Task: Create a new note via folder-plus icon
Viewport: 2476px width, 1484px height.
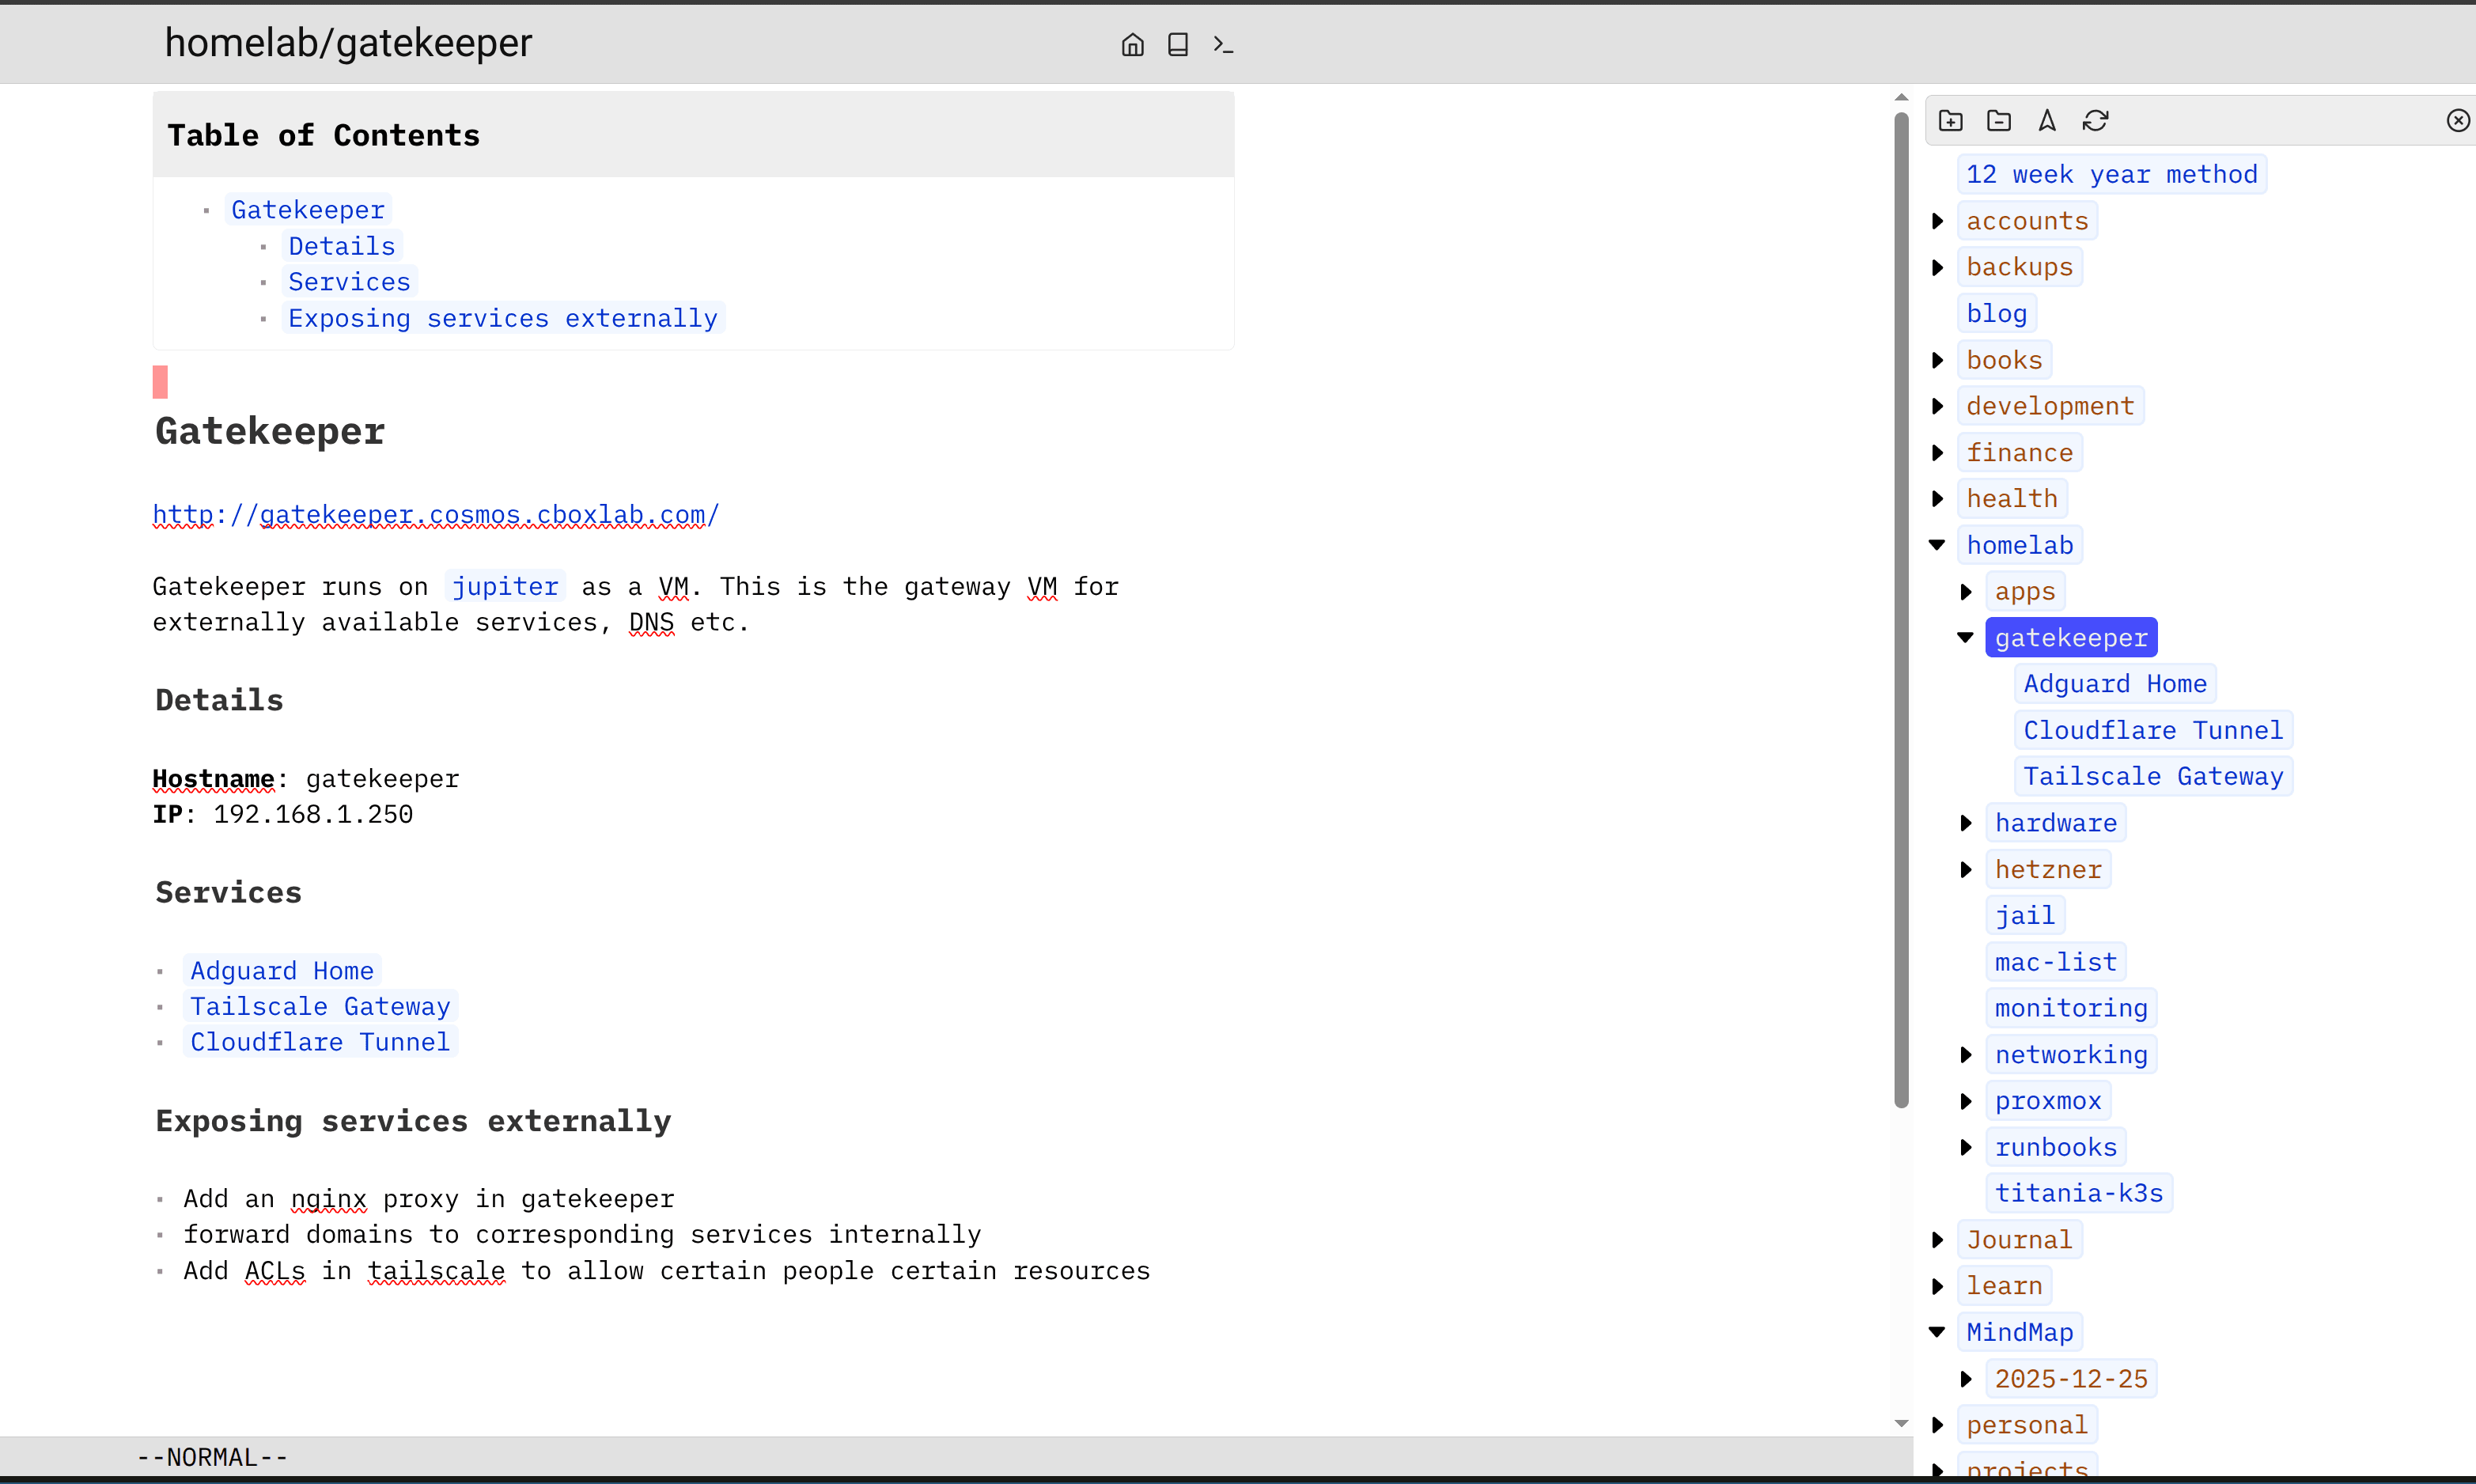Action: (x=1950, y=120)
